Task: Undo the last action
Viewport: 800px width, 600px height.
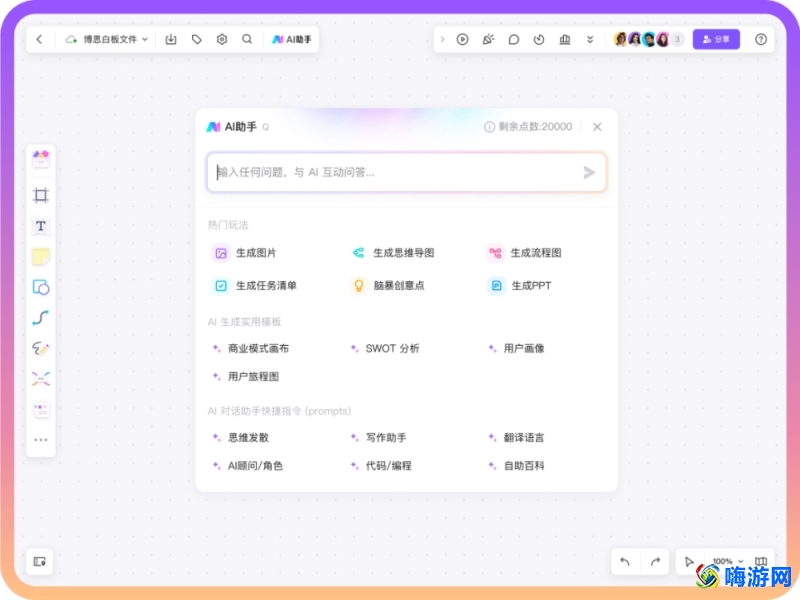Action: [625, 562]
